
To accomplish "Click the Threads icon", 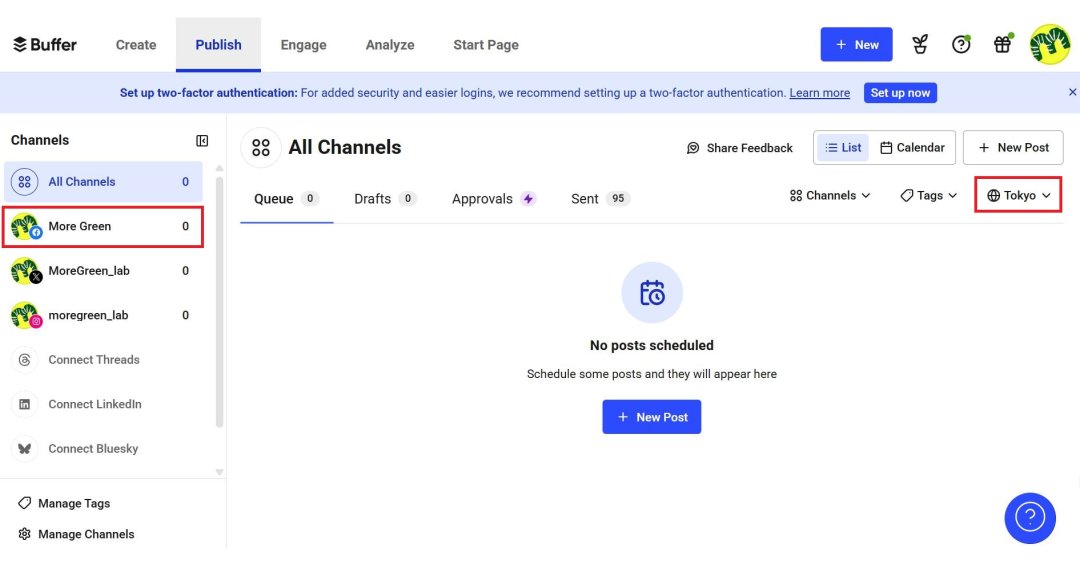I will (x=25, y=359).
